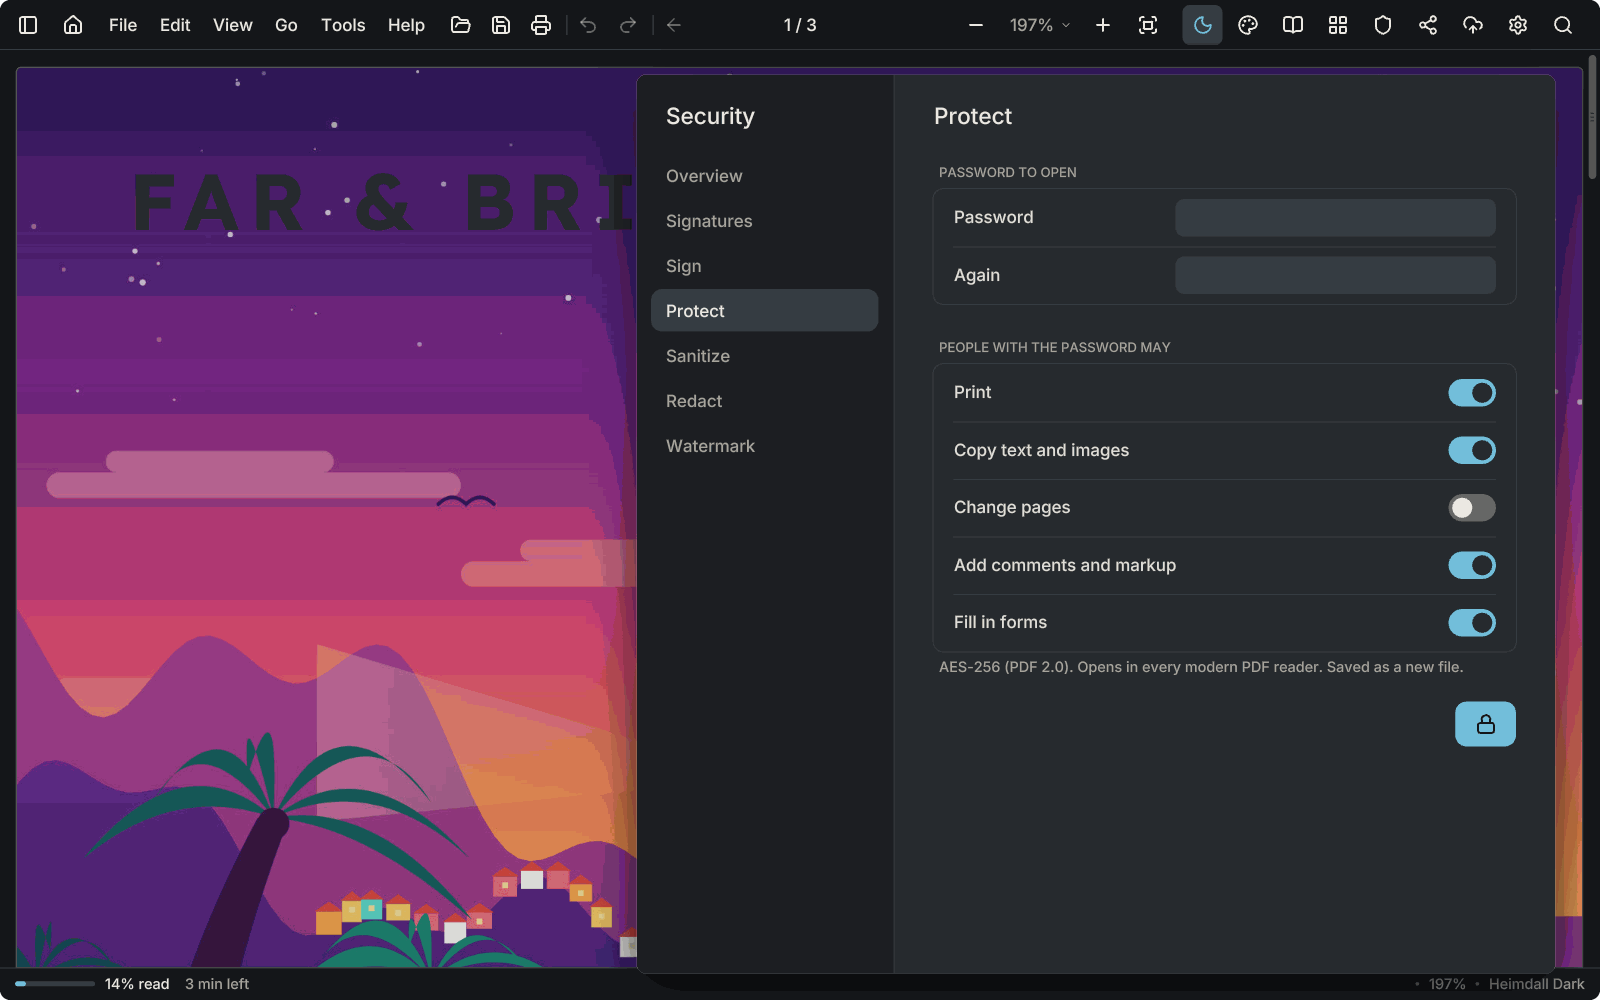Enable the Change pages toggle
This screenshot has height=1000, width=1600.
[x=1472, y=508]
